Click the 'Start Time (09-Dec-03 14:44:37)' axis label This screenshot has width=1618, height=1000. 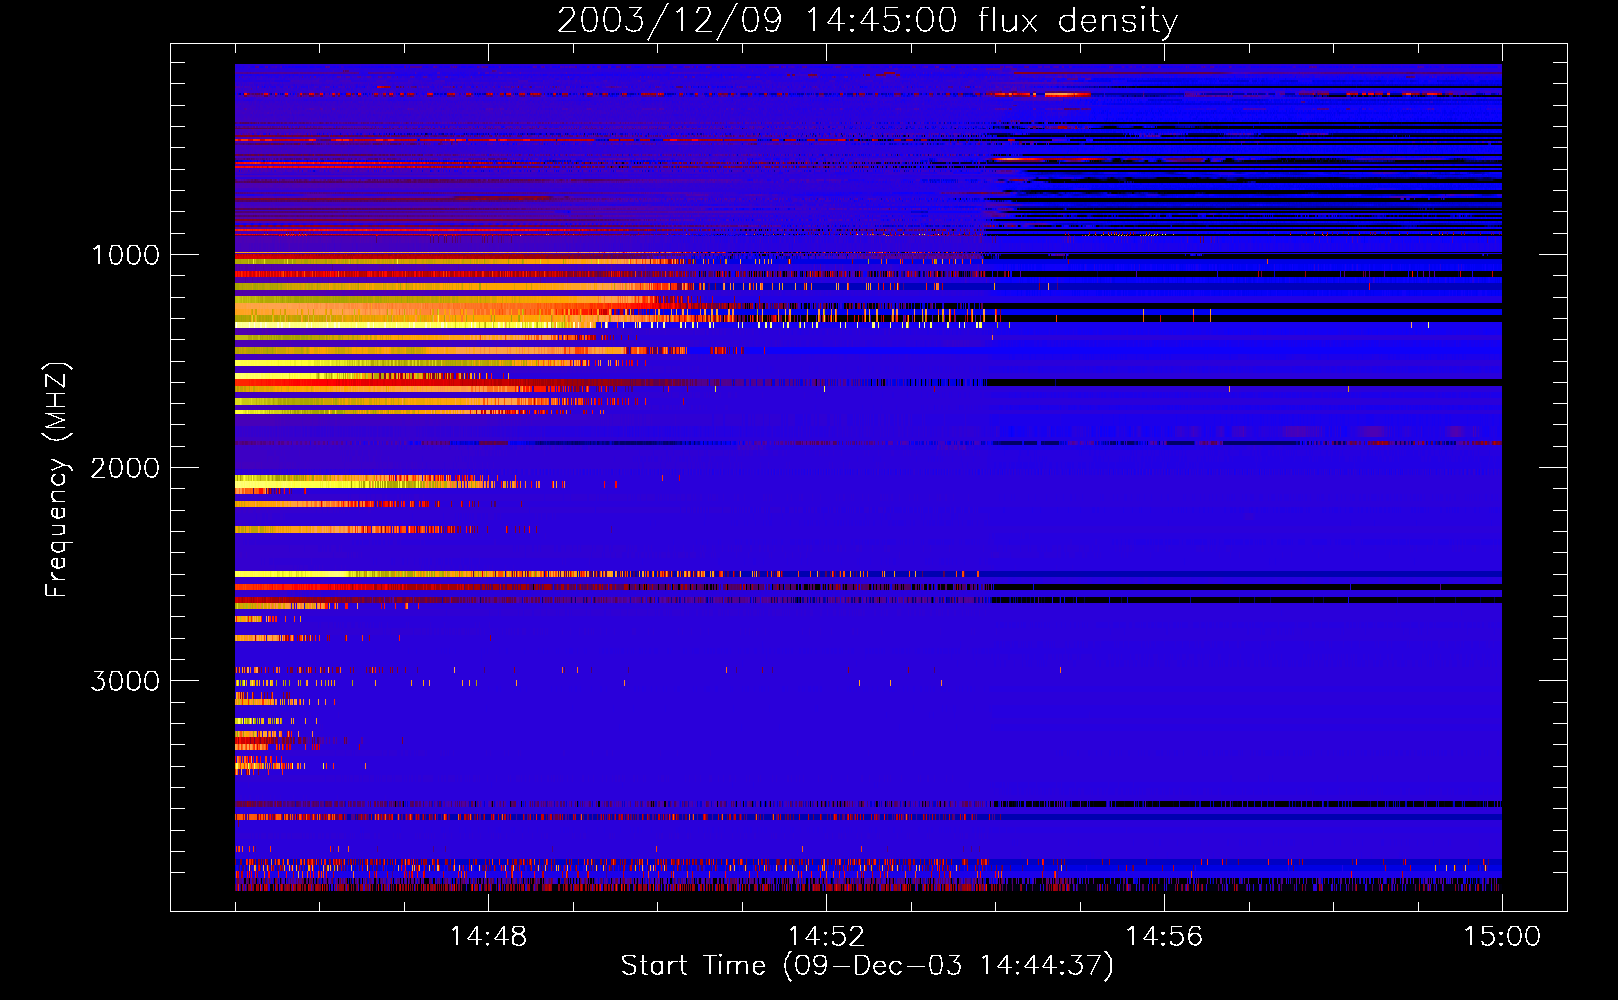click(867, 966)
